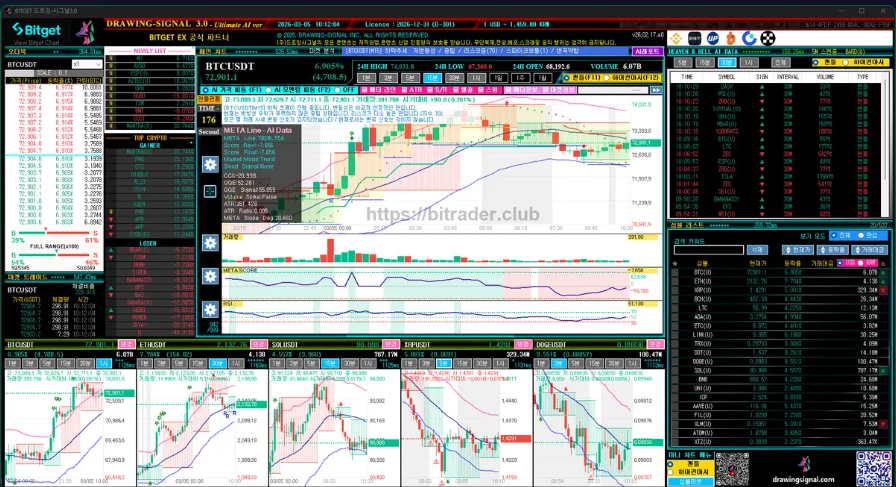The height and width of the screenshot is (487, 896).
Task: Open the drawingsignal.com link
Action: pos(803,480)
